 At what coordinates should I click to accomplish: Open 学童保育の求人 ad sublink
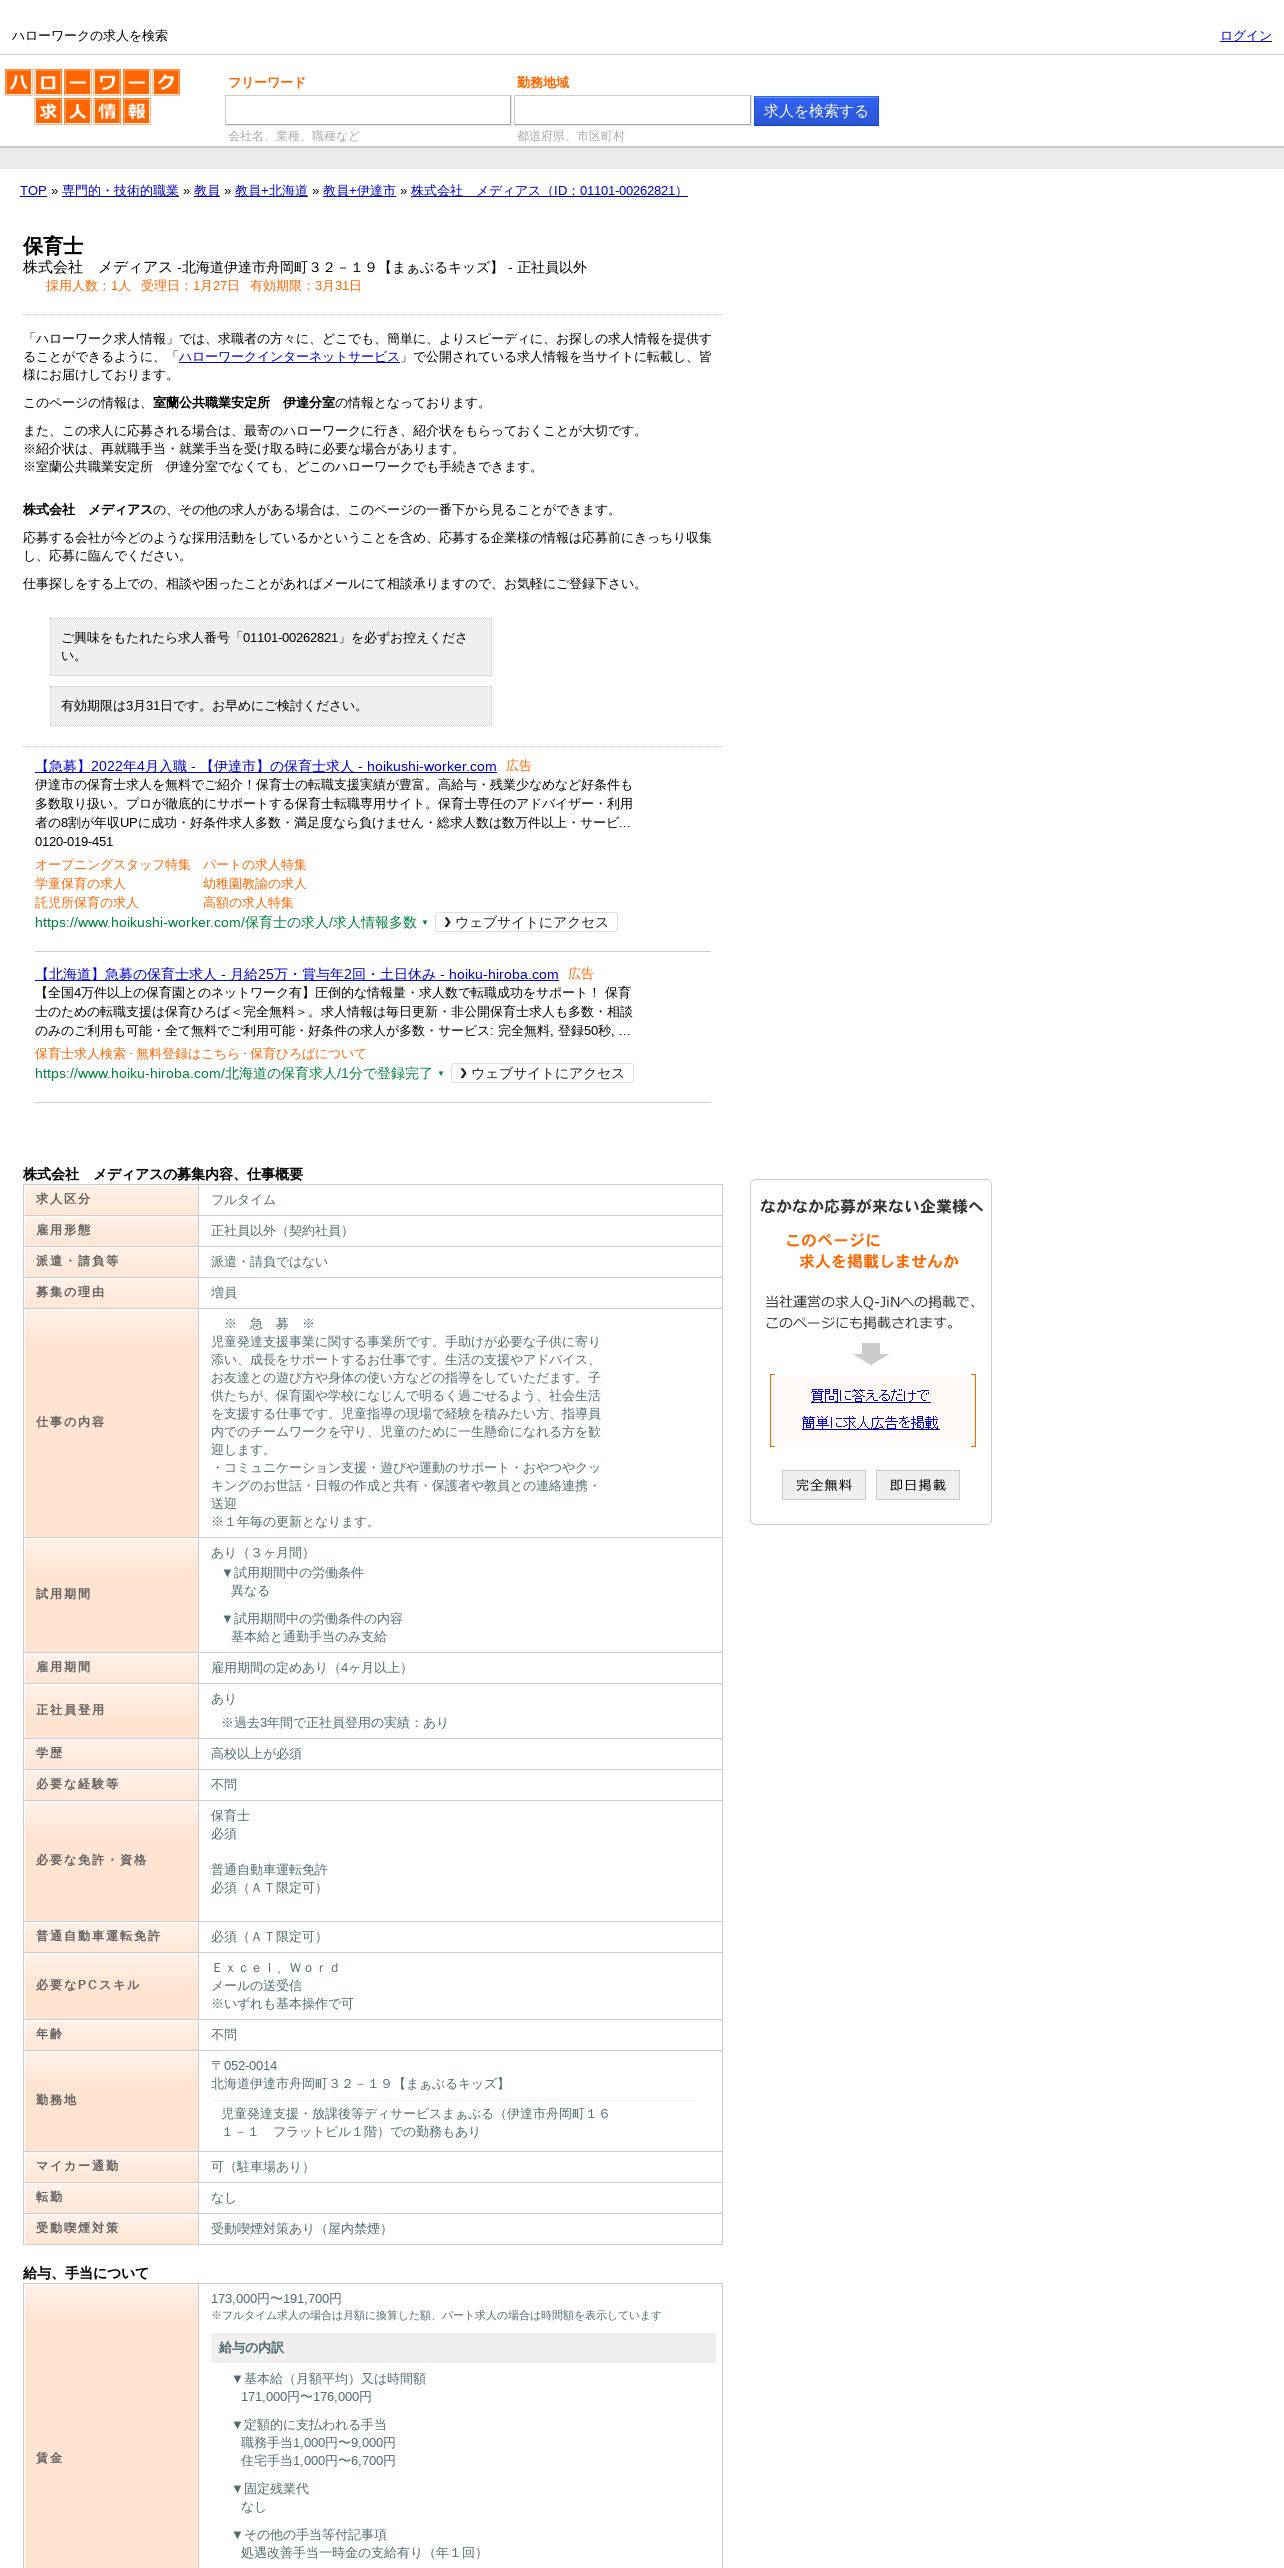[80, 884]
